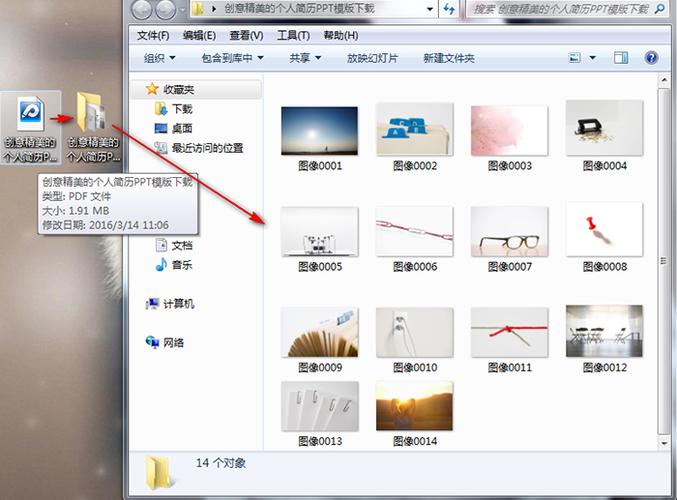Screen dimensions: 677x500
Task: Click the forward navigation arrow
Action: pos(165,9)
